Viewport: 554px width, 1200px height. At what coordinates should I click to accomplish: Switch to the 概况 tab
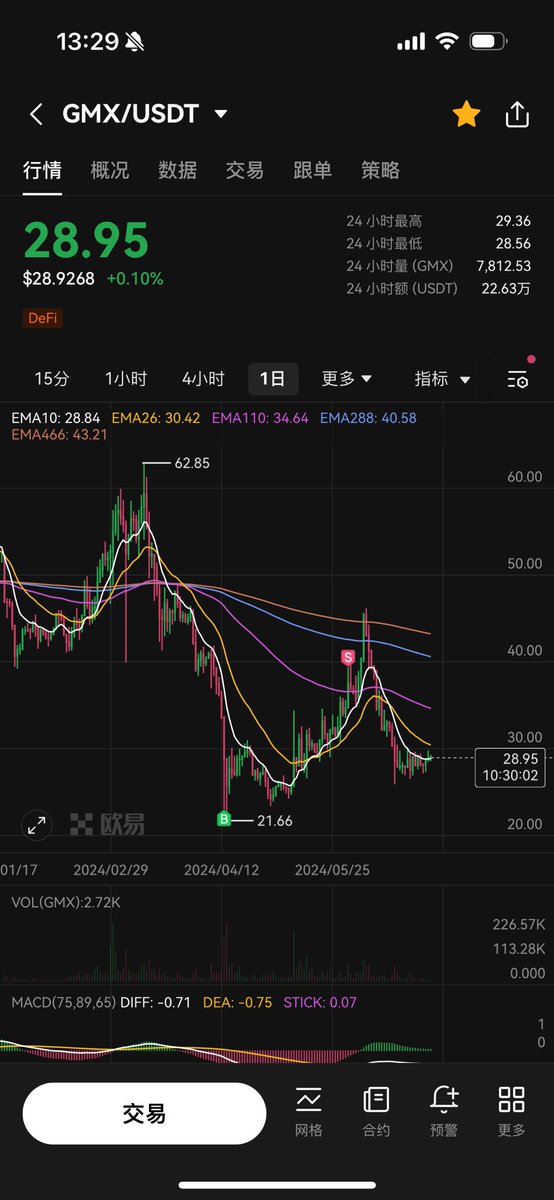[x=109, y=171]
